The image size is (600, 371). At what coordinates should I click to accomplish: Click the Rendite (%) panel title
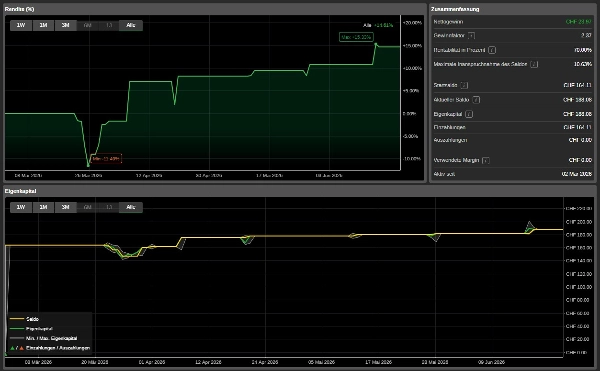(20, 9)
